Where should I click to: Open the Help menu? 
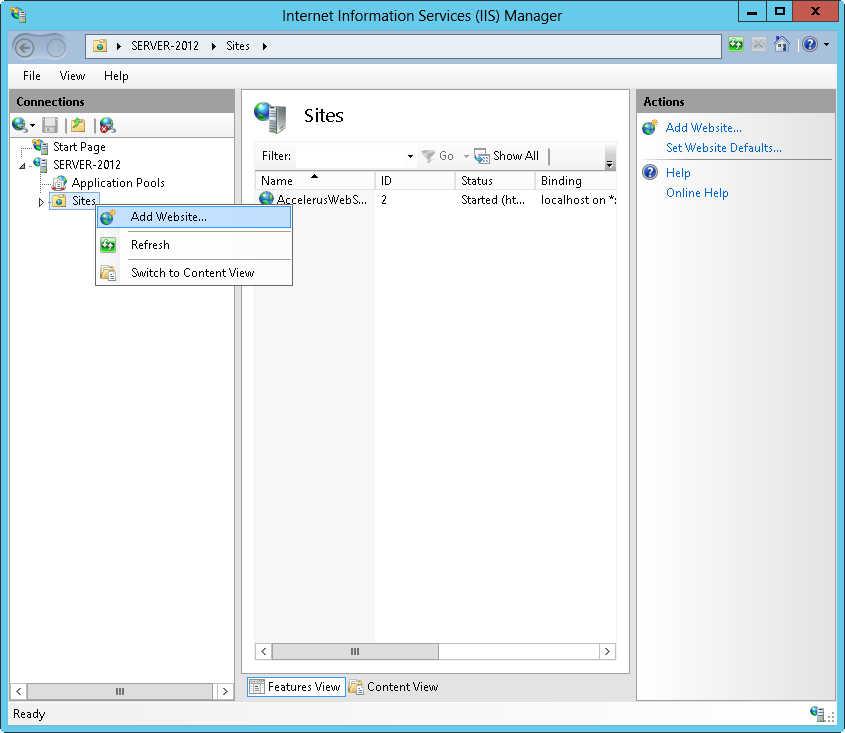[x=116, y=76]
